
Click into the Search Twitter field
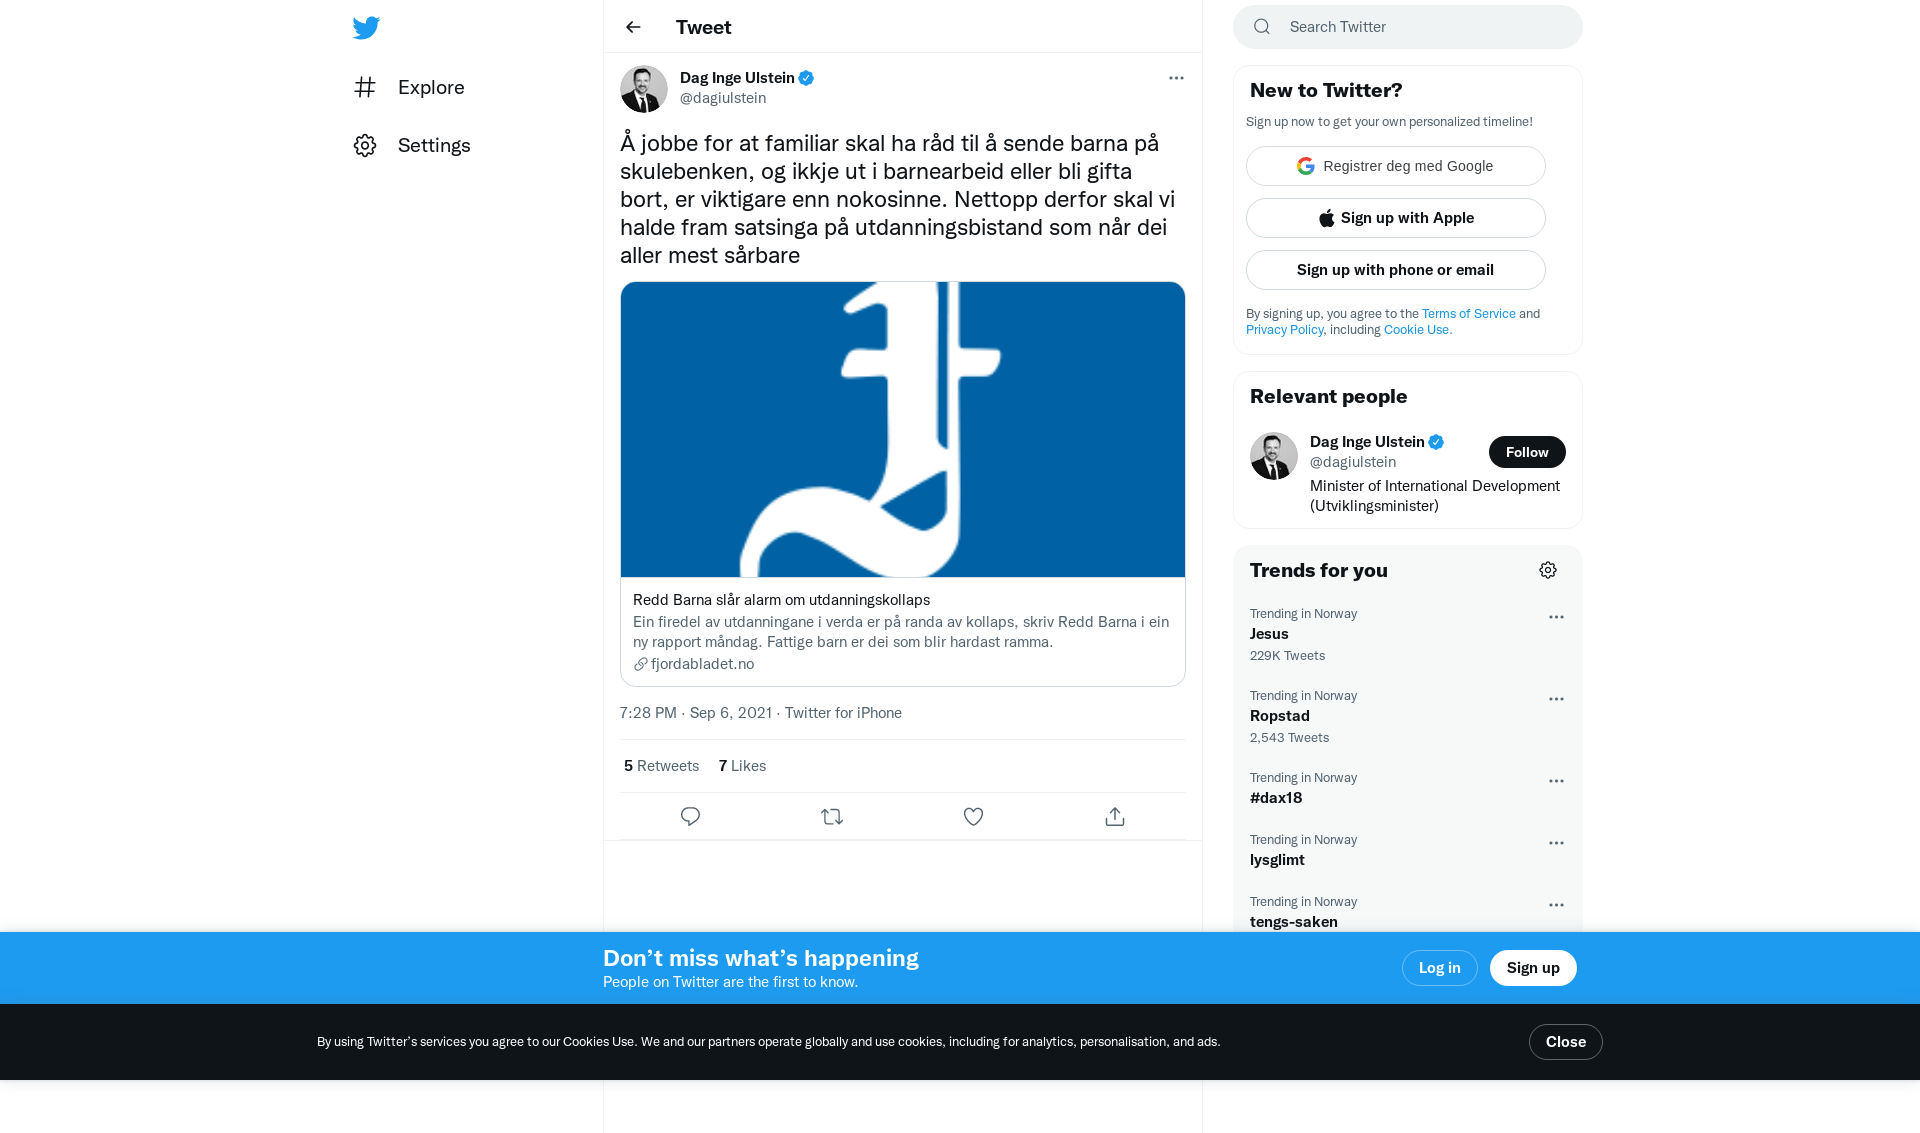point(1408,27)
